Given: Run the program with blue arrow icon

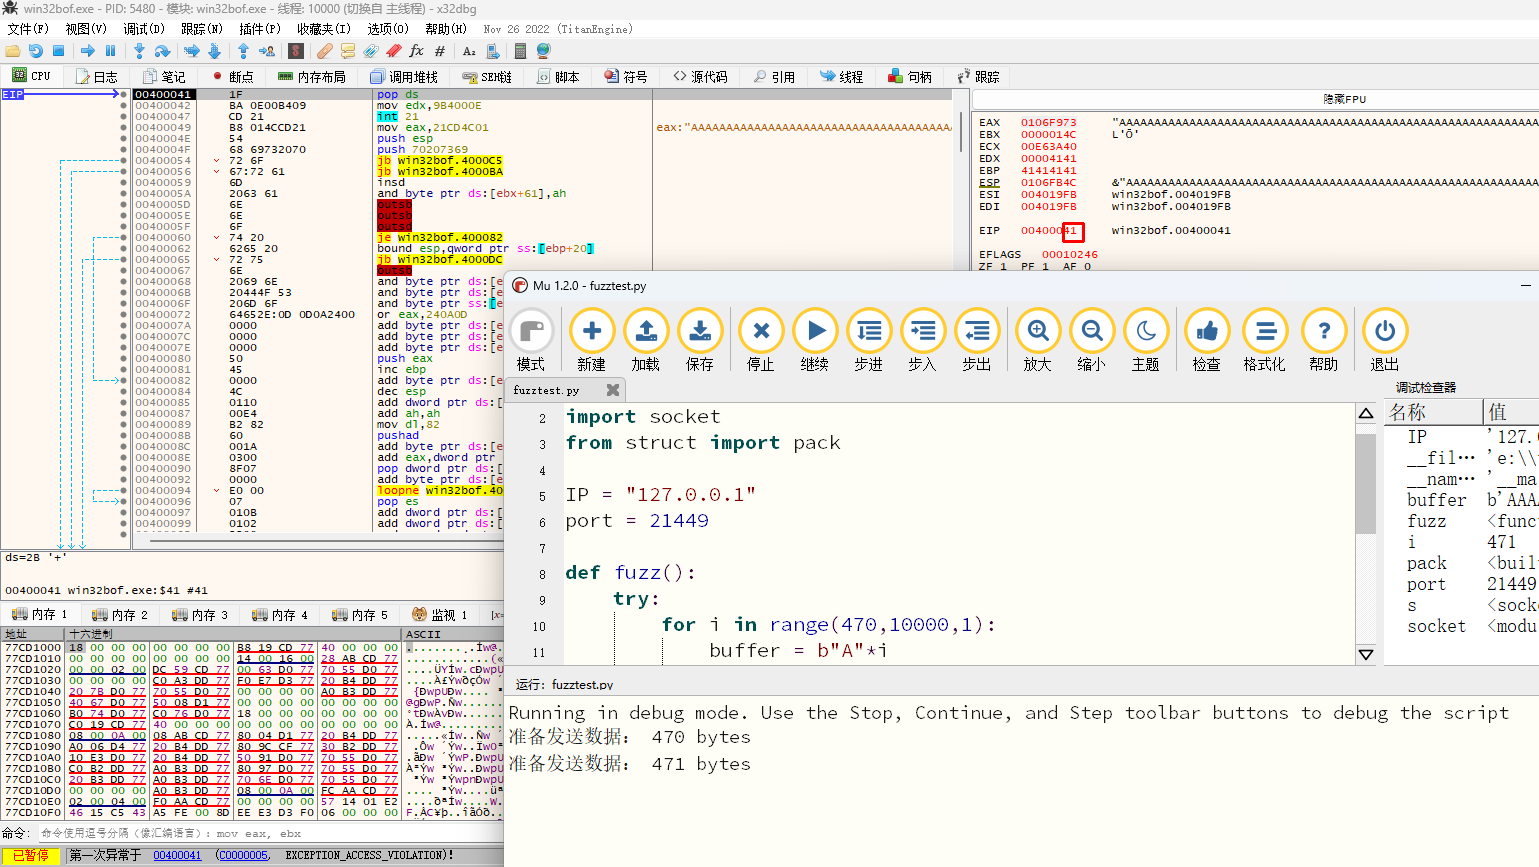Looking at the screenshot, I should click(x=88, y=50).
